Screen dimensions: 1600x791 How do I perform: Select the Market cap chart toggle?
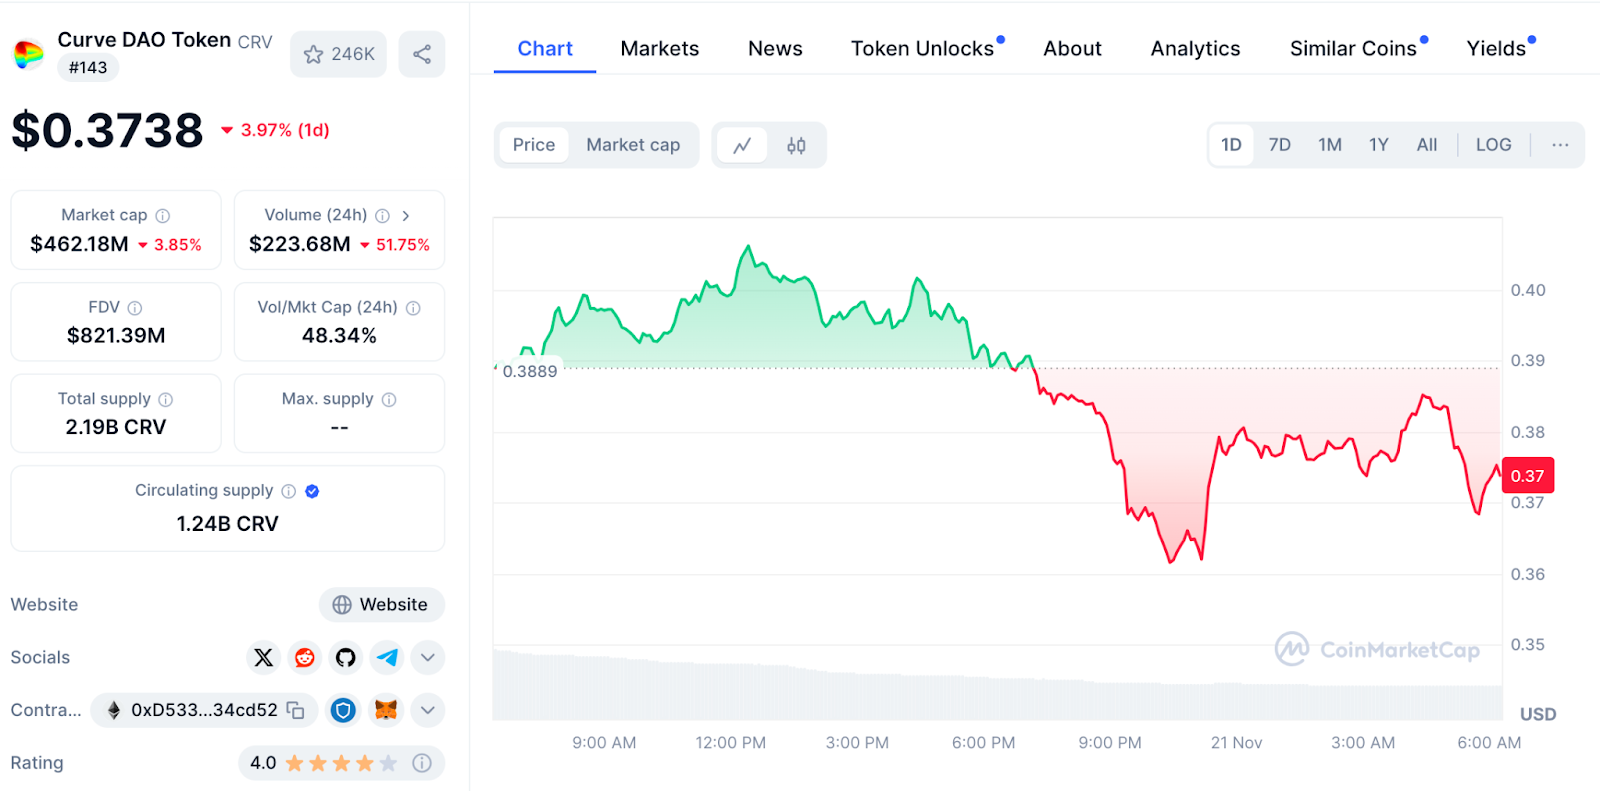point(633,145)
